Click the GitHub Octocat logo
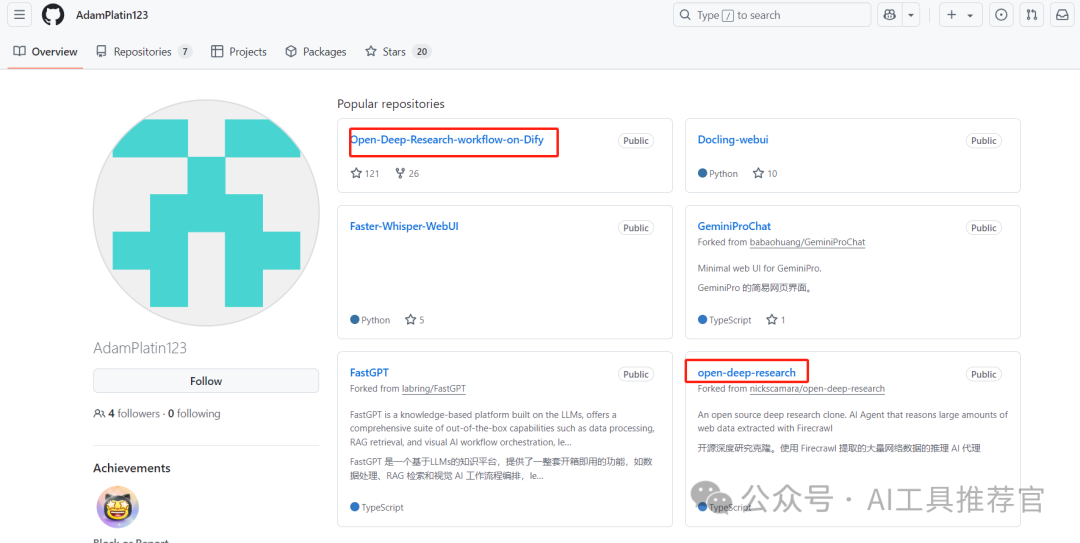Image resolution: width=1080 pixels, height=543 pixels. point(53,14)
